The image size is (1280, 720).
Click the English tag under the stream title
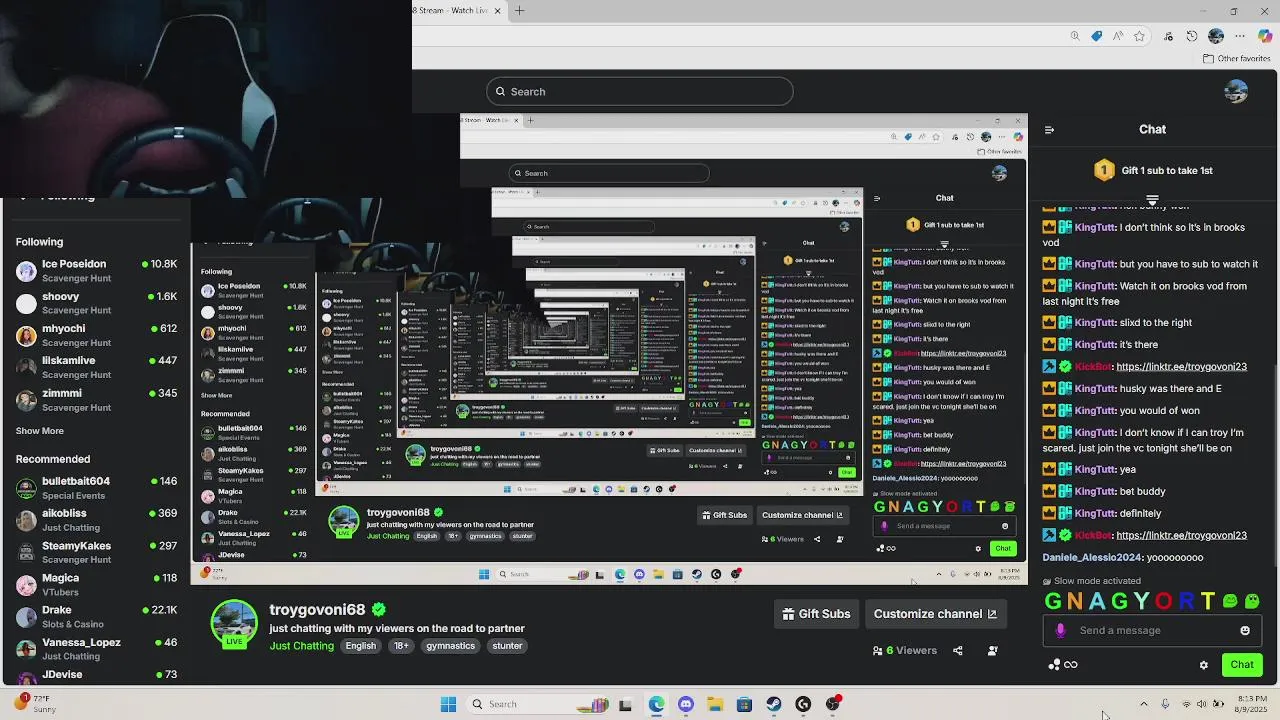pos(361,646)
